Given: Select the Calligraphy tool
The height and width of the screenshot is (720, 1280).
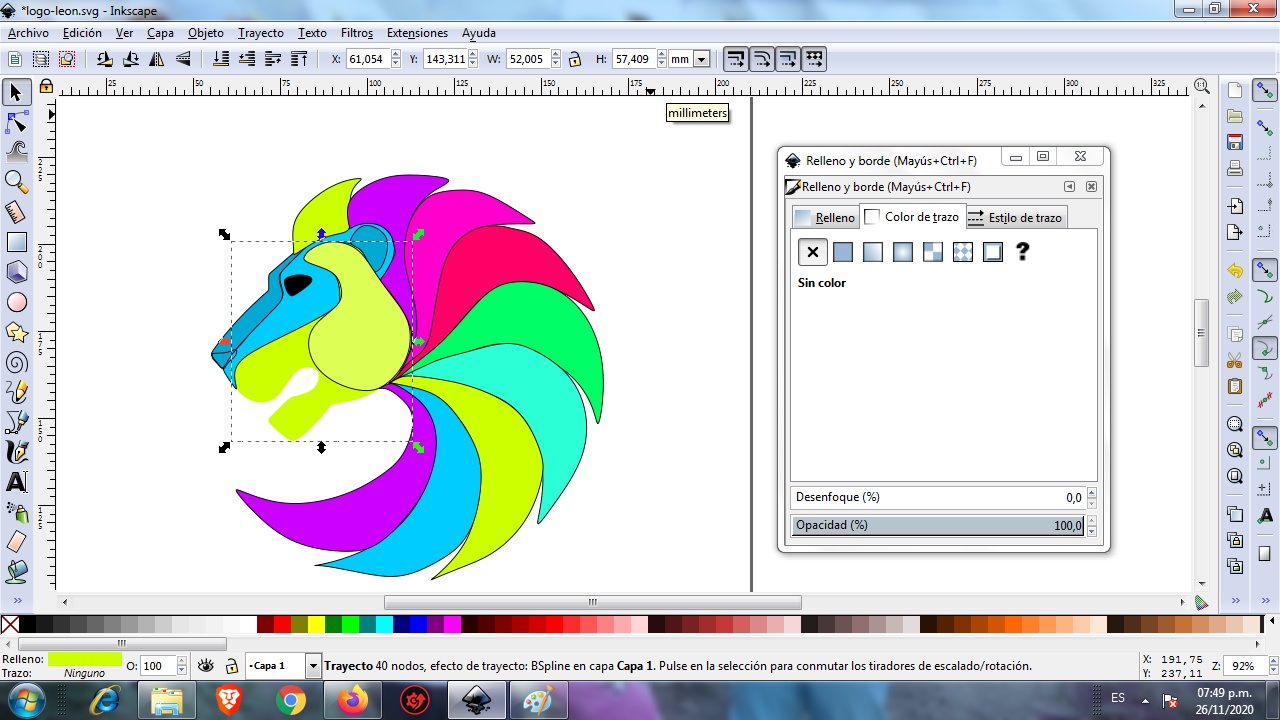Looking at the screenshot, I should tap(16, 452).
